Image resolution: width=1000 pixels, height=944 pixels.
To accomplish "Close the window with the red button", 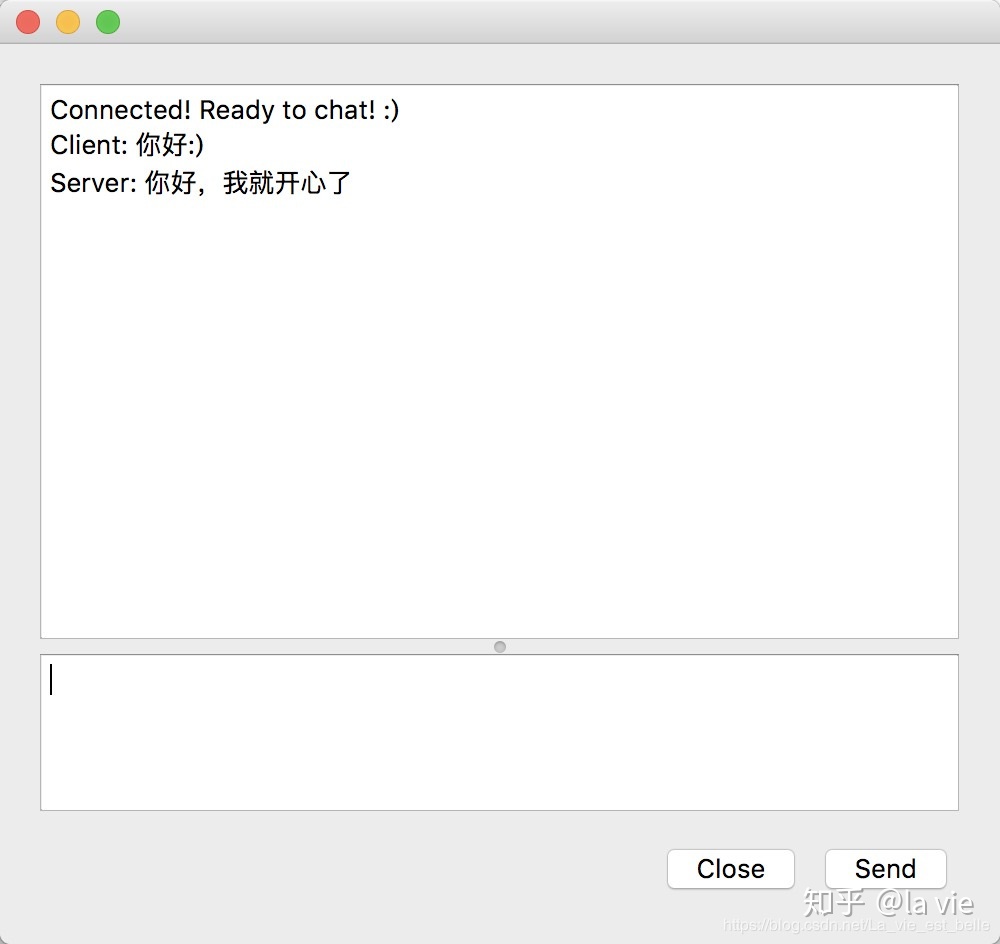I will pos(28,22).
